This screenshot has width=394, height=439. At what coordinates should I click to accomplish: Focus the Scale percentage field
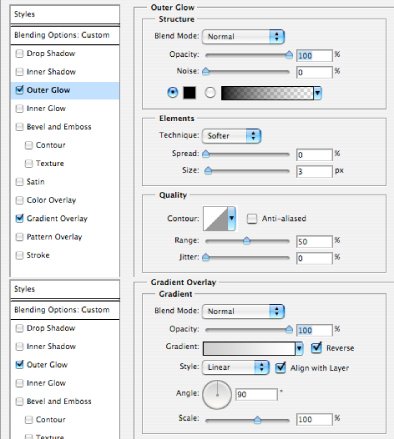click(314, 419)
